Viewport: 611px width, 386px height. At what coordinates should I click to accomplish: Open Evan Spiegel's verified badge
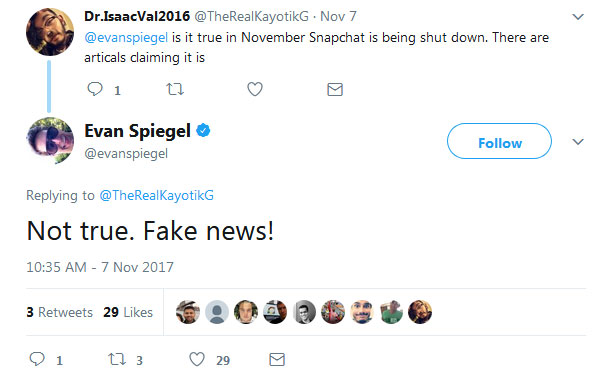tap(203, 130)
